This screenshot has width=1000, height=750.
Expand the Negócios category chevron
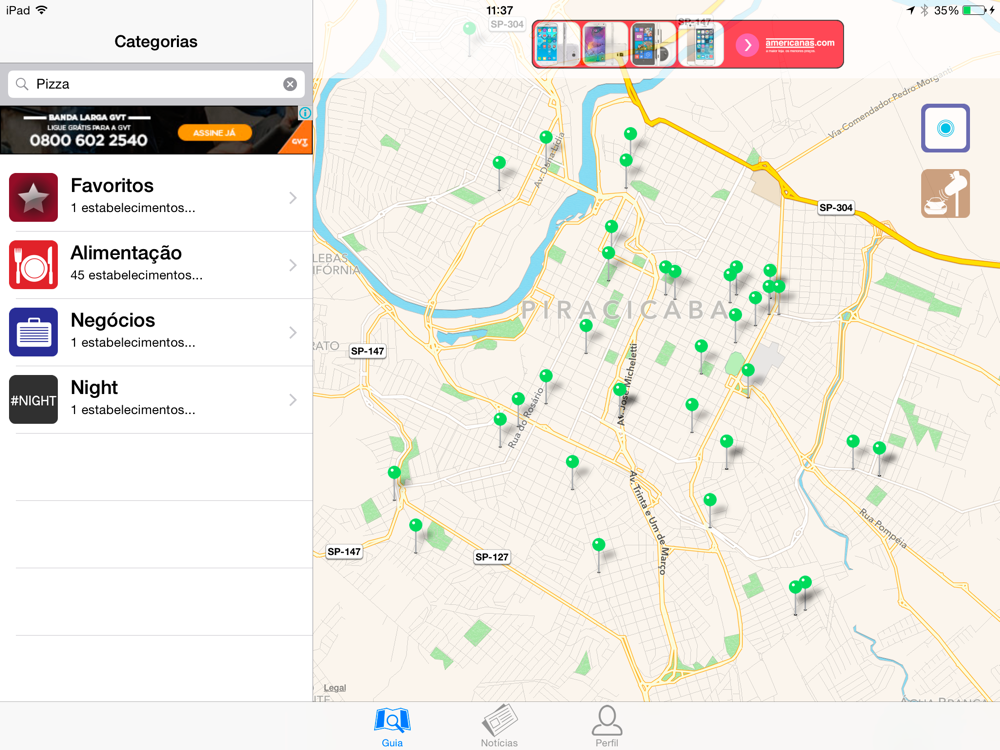coord(293,332)
